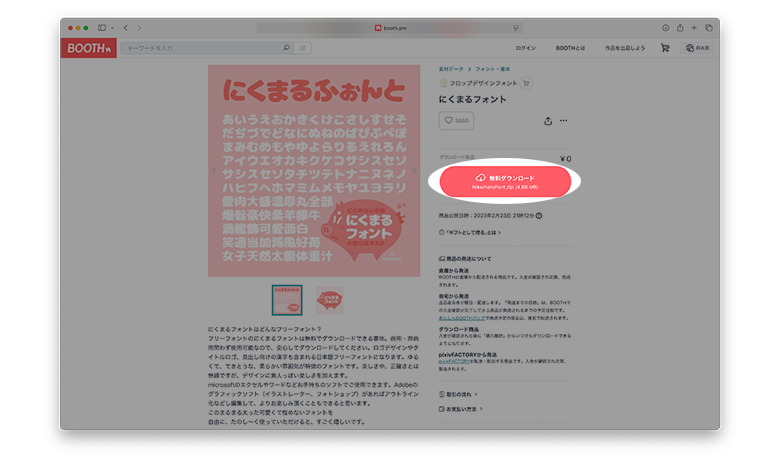Click the ダウンロード商品 label above price
780x455 pixels.
(457, 157)
